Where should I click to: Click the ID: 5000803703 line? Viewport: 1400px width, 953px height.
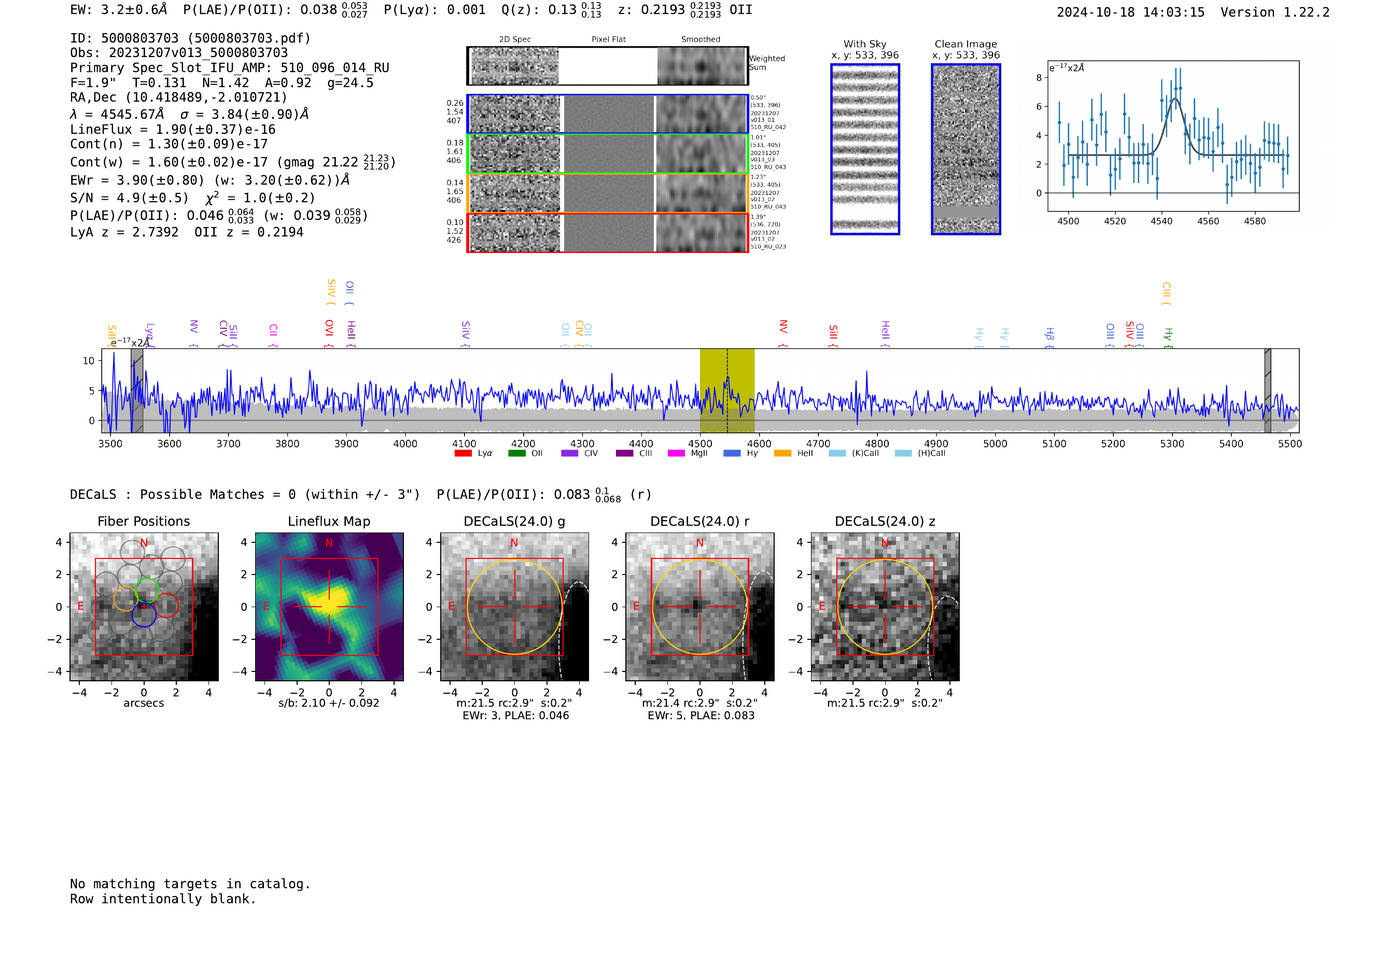coord(190,38)
